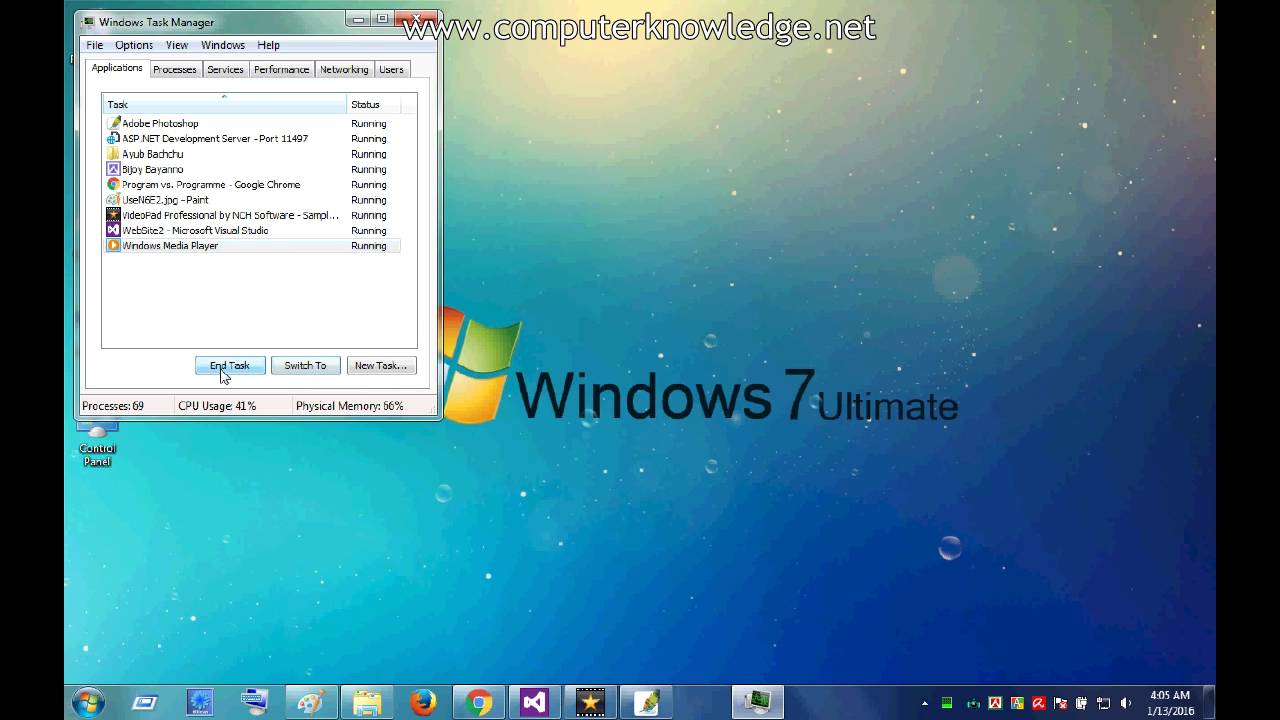Select 'WebSite2 - Microsoft Visual Studio' row
Screen dimensions: 1280x720
pyautogui.click(x=252, y=230)
